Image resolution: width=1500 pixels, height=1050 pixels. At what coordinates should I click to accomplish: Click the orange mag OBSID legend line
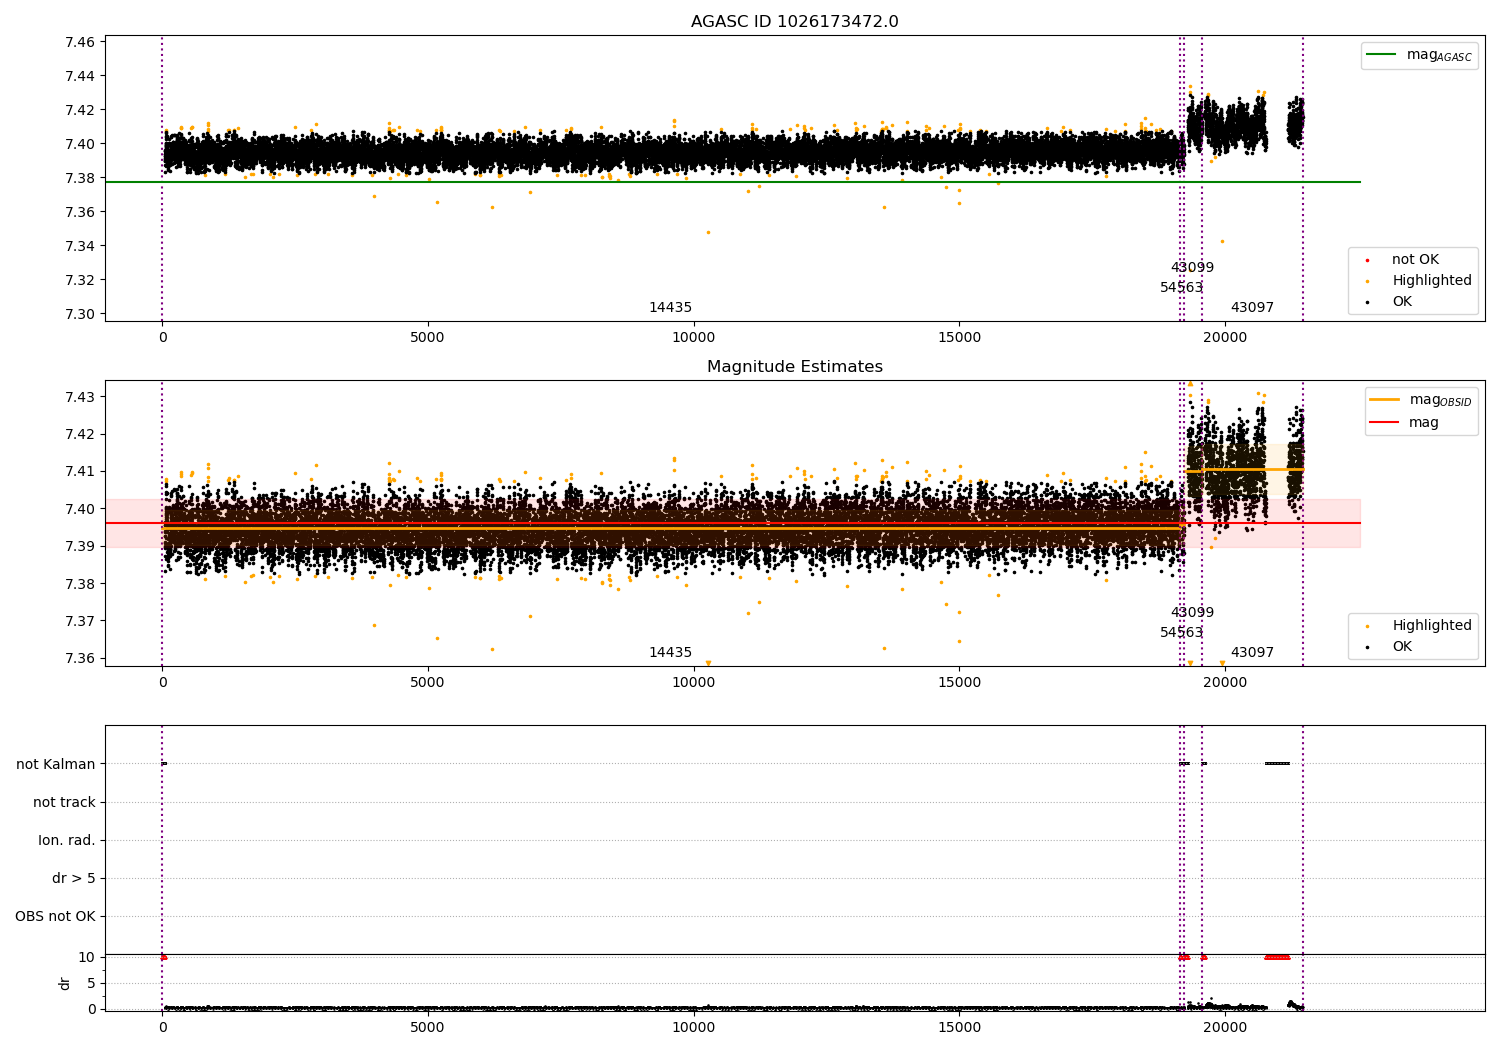pos(1384,400)
